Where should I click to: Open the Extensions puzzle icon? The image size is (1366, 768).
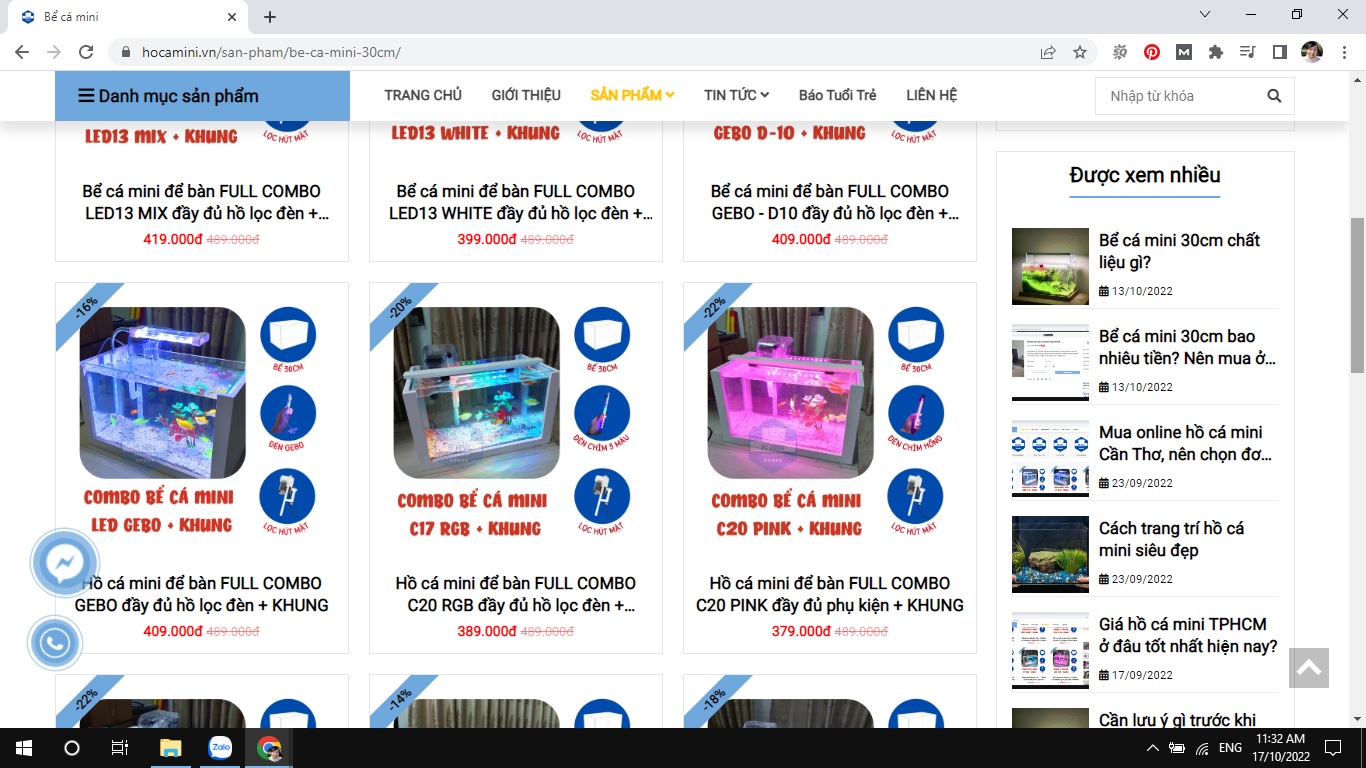click(x=1216, y=52)
